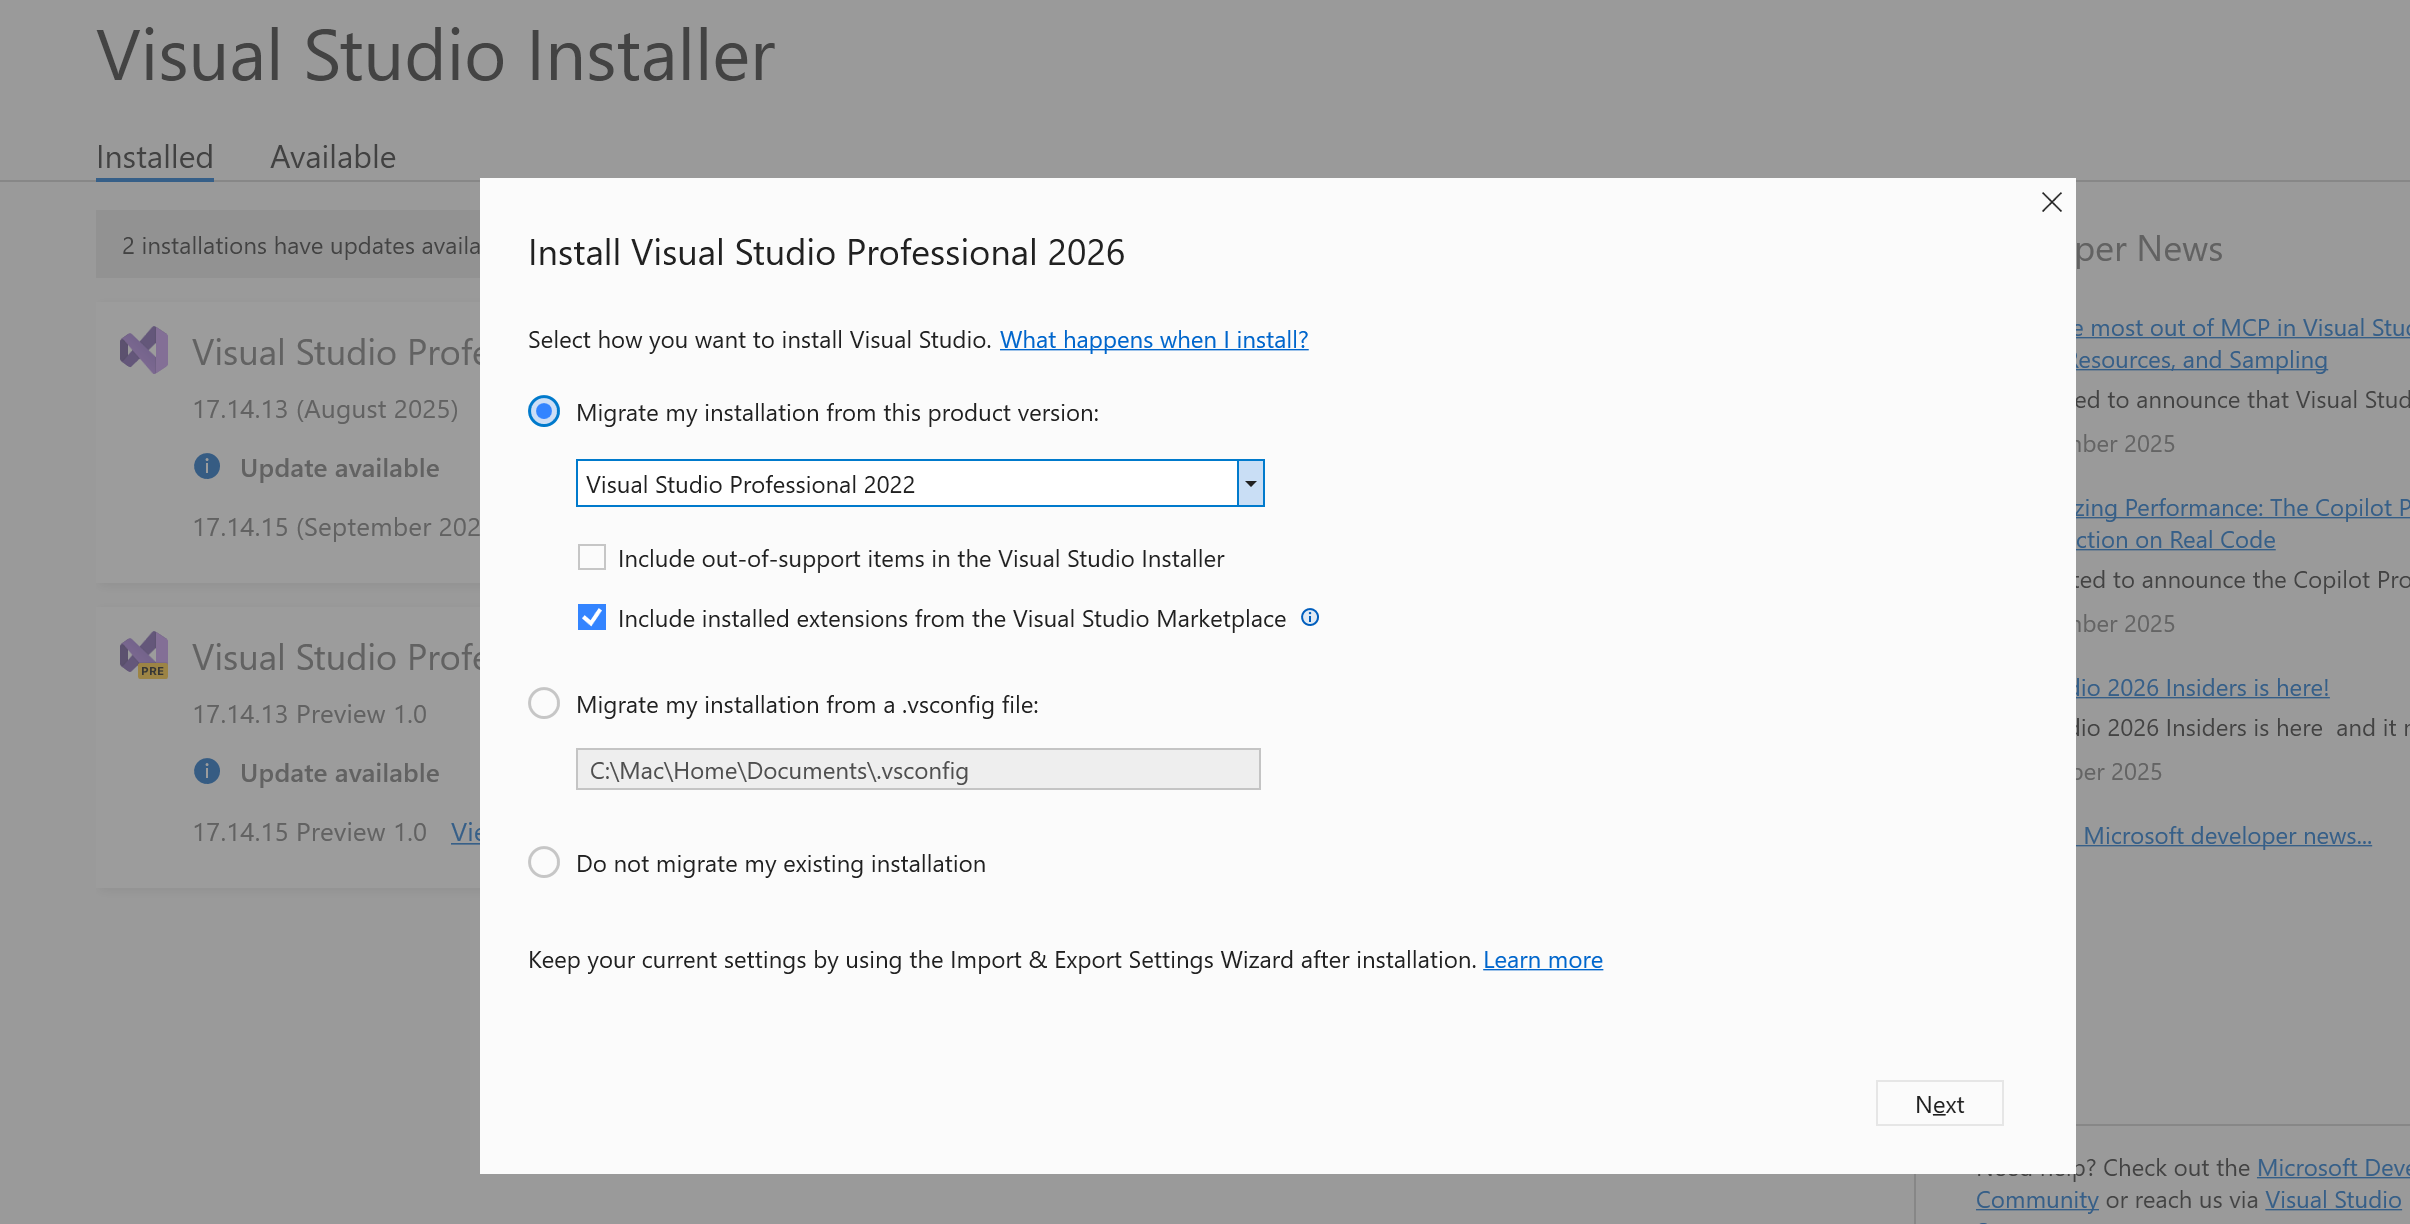Choose migrate from .vsconfig file option

pos(544,704)
